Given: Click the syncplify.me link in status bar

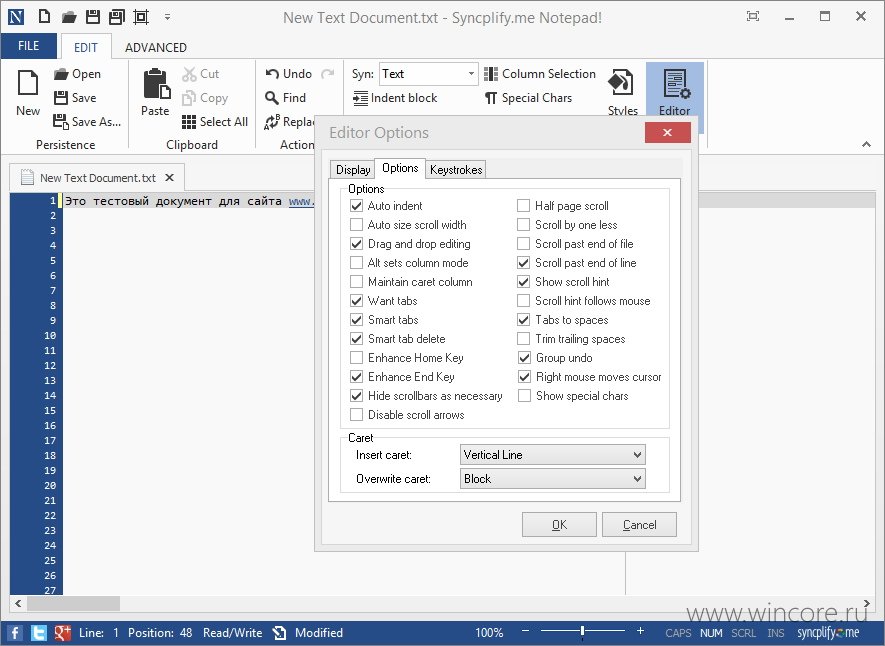Looking at the screenshot, I should (828, 632).
